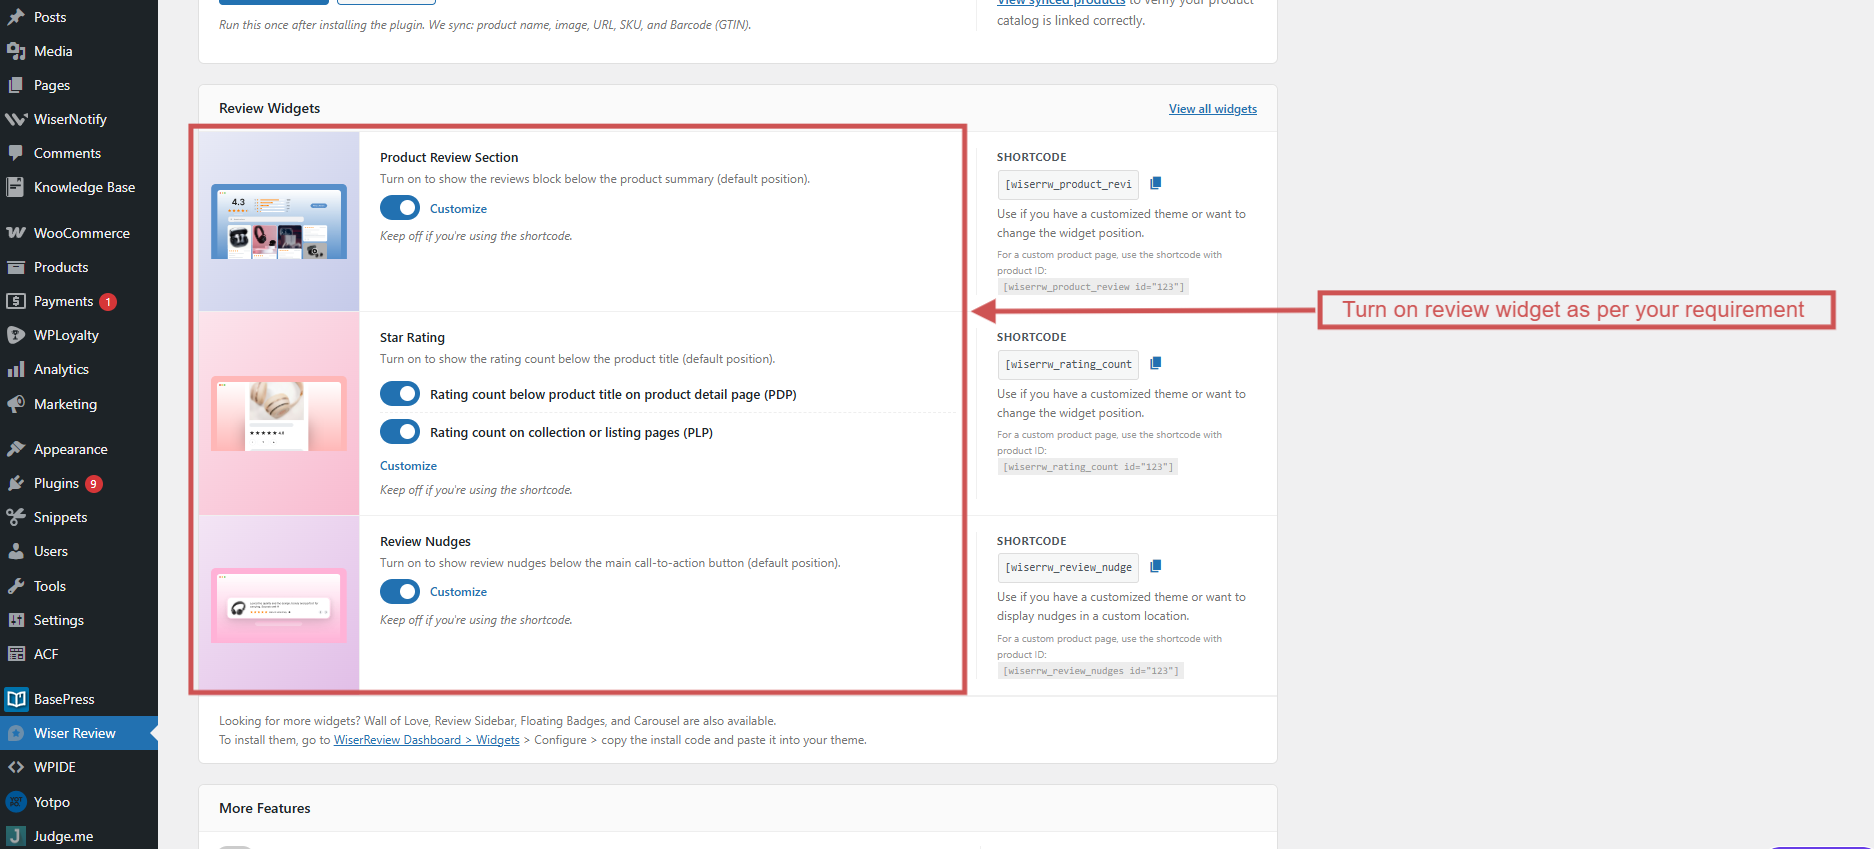1874x849 pixels.
Task: Click Customize under Product Review Section
Action: [x=458, y=209]
